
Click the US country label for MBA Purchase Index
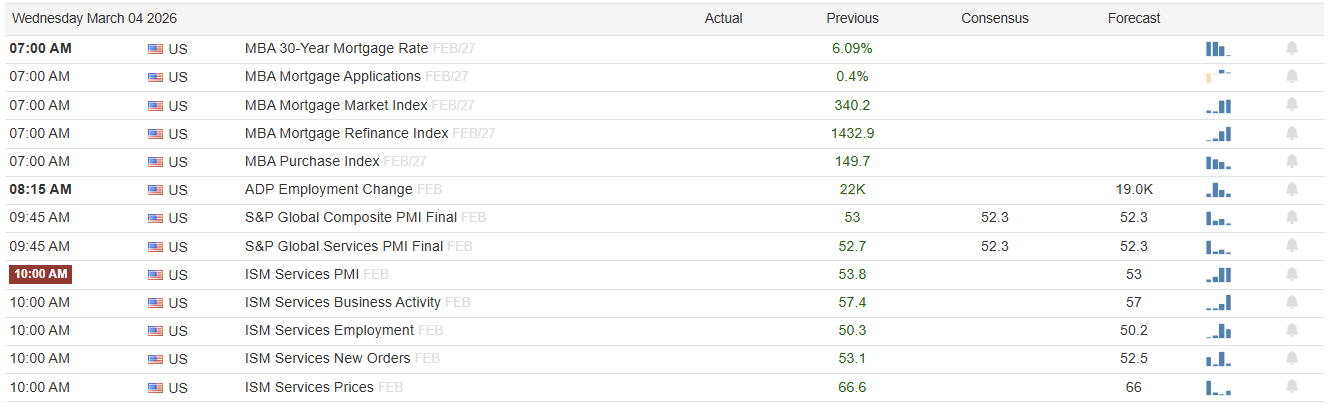pyautogui.click(x=178, y=161)
